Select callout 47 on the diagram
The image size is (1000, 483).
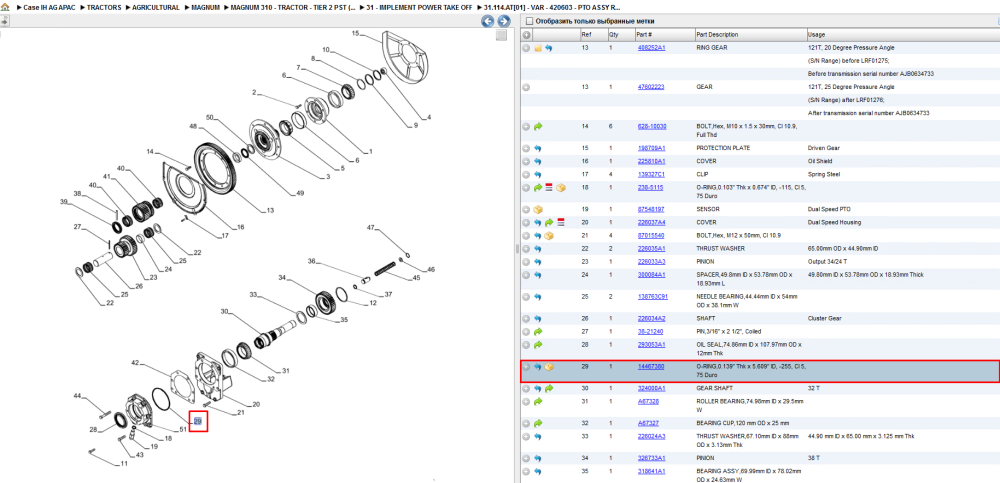(371, 227)
